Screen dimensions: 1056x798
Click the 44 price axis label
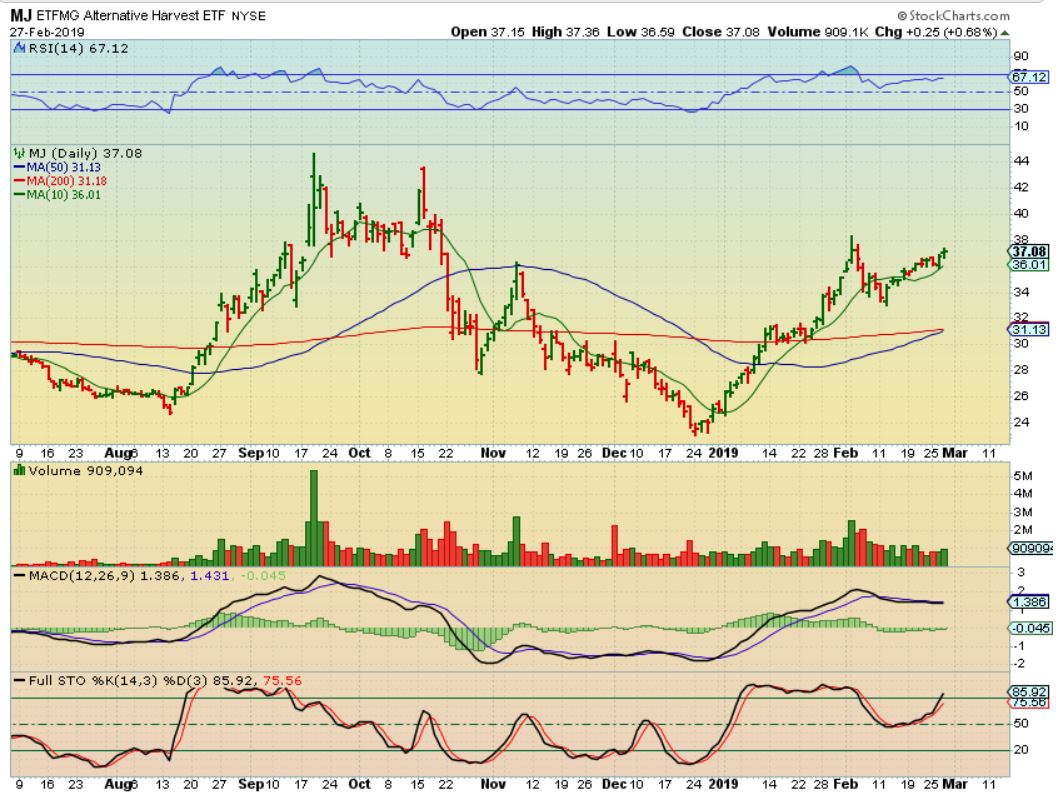tap(1021, 161)
